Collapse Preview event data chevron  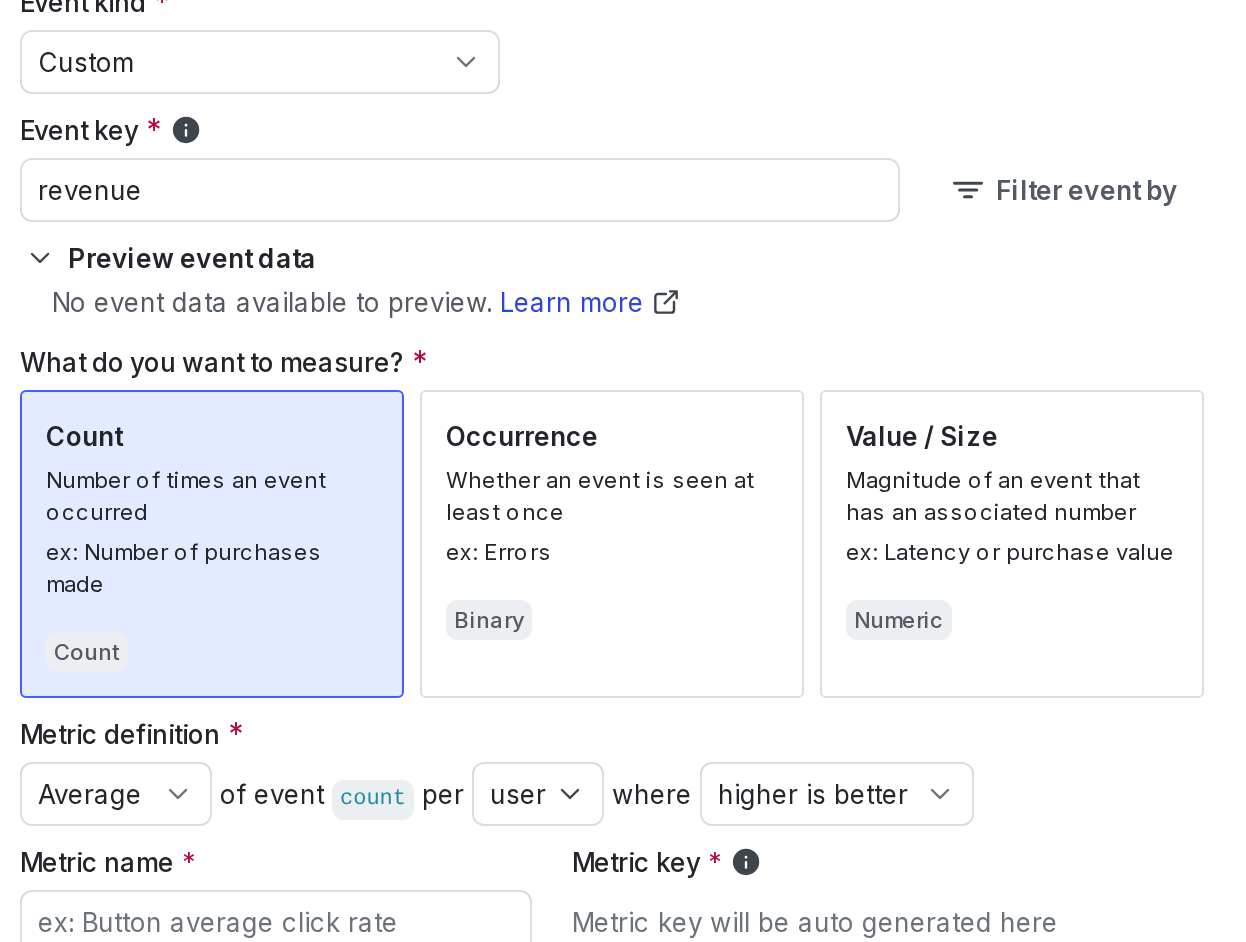pos(40,258)
